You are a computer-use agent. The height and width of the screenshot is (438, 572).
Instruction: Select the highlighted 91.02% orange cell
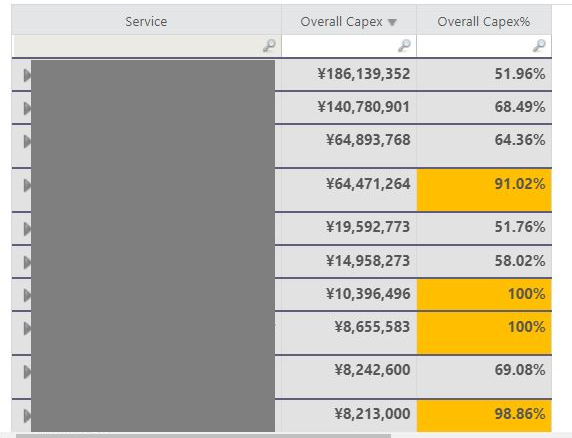(484, 190)
